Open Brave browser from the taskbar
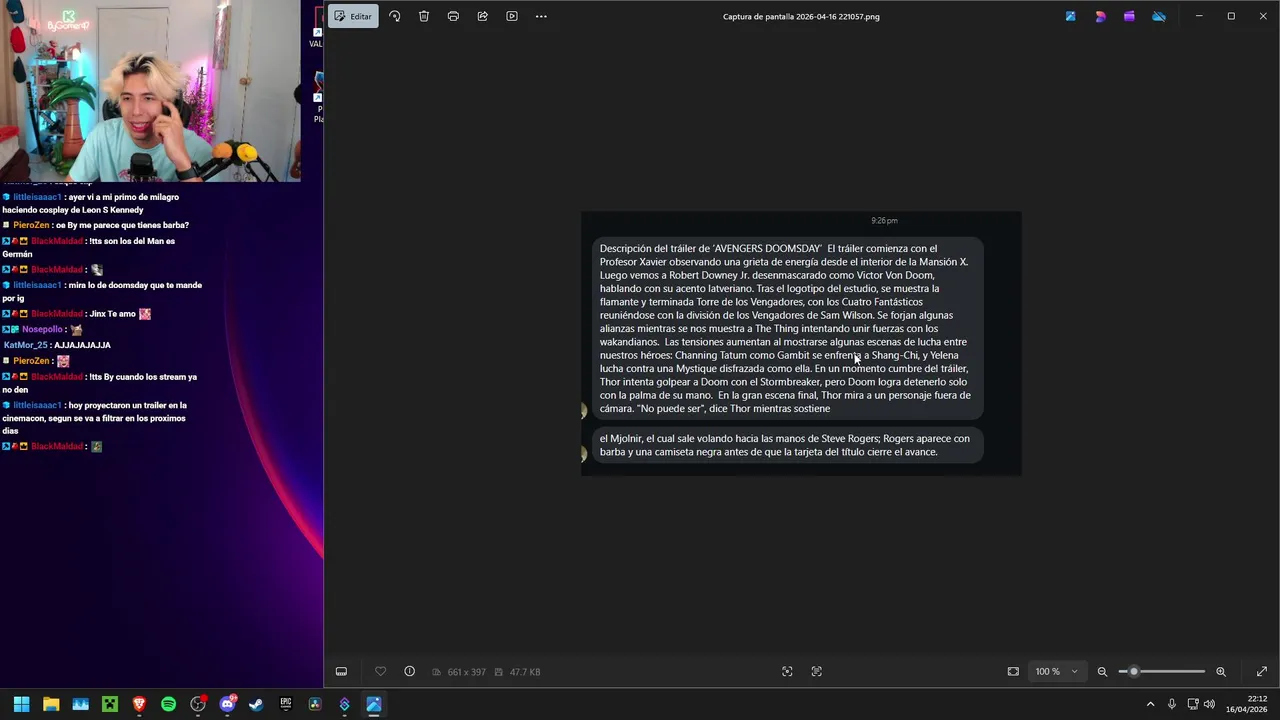Screen dimensions: 1280x720 pos(139,704)
